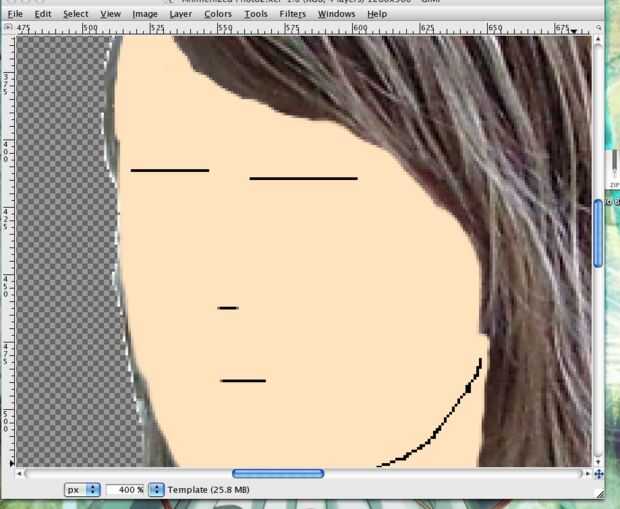620x509 pixels.
Task: Open the Windows menu
Action: click(x=336, y=14)
